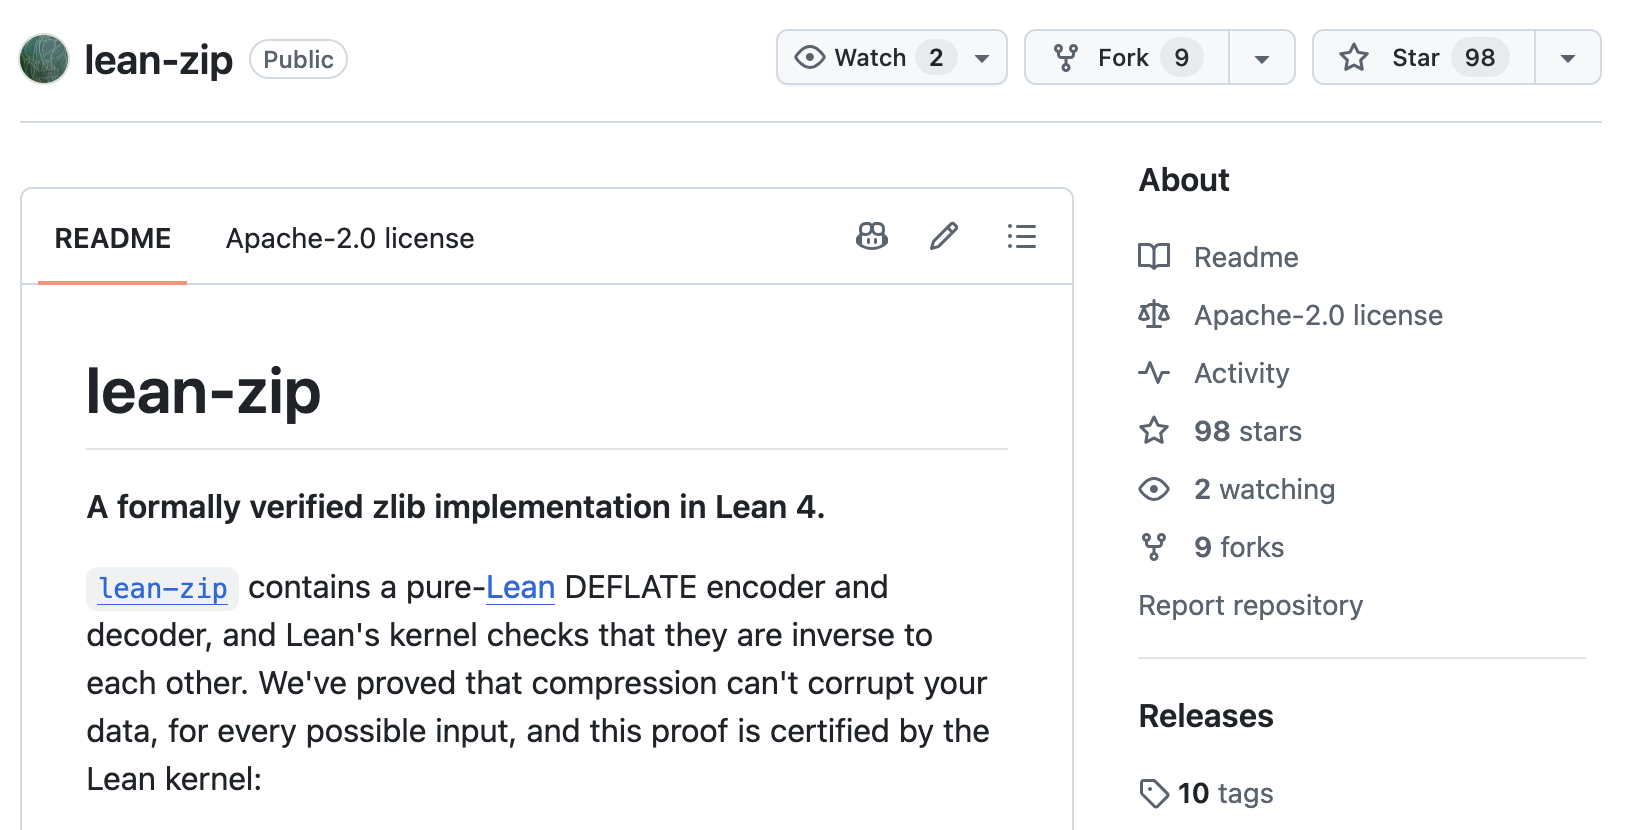Open Apache-2.0 license link in About sidebar
The width and height of the screenshot is (1628, 830).
point(1318,315)
